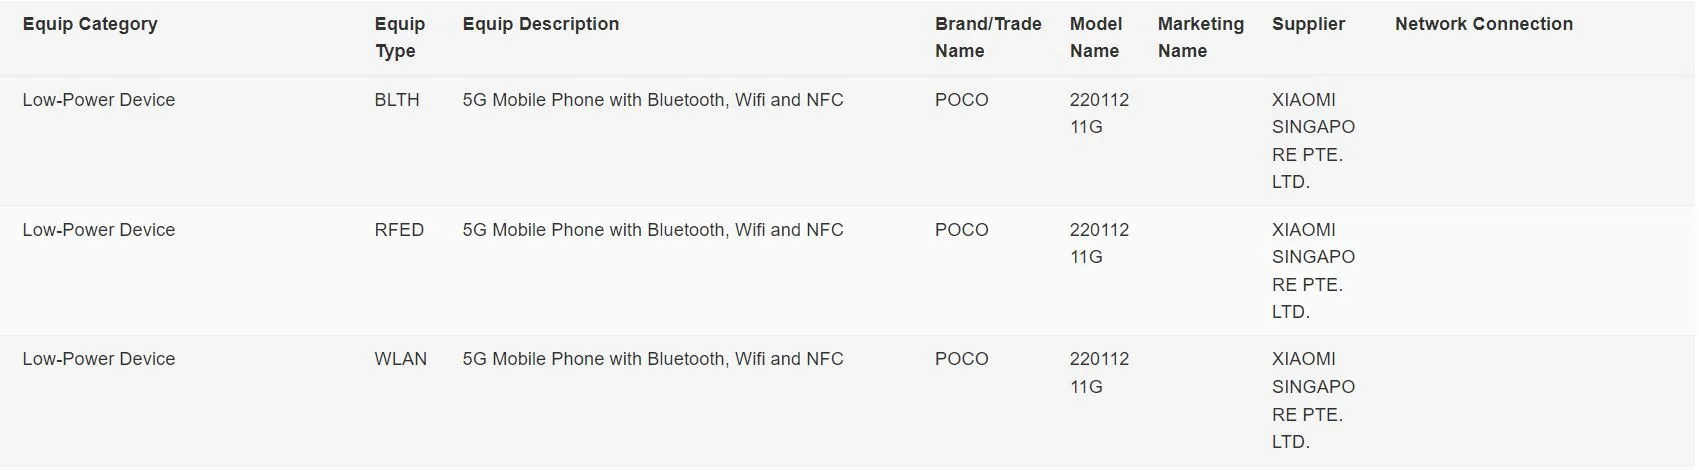The height and width of the screenshot is (470, 1699).
Task: Select the WLAN equip type cell
Action: tap(400, 359)
